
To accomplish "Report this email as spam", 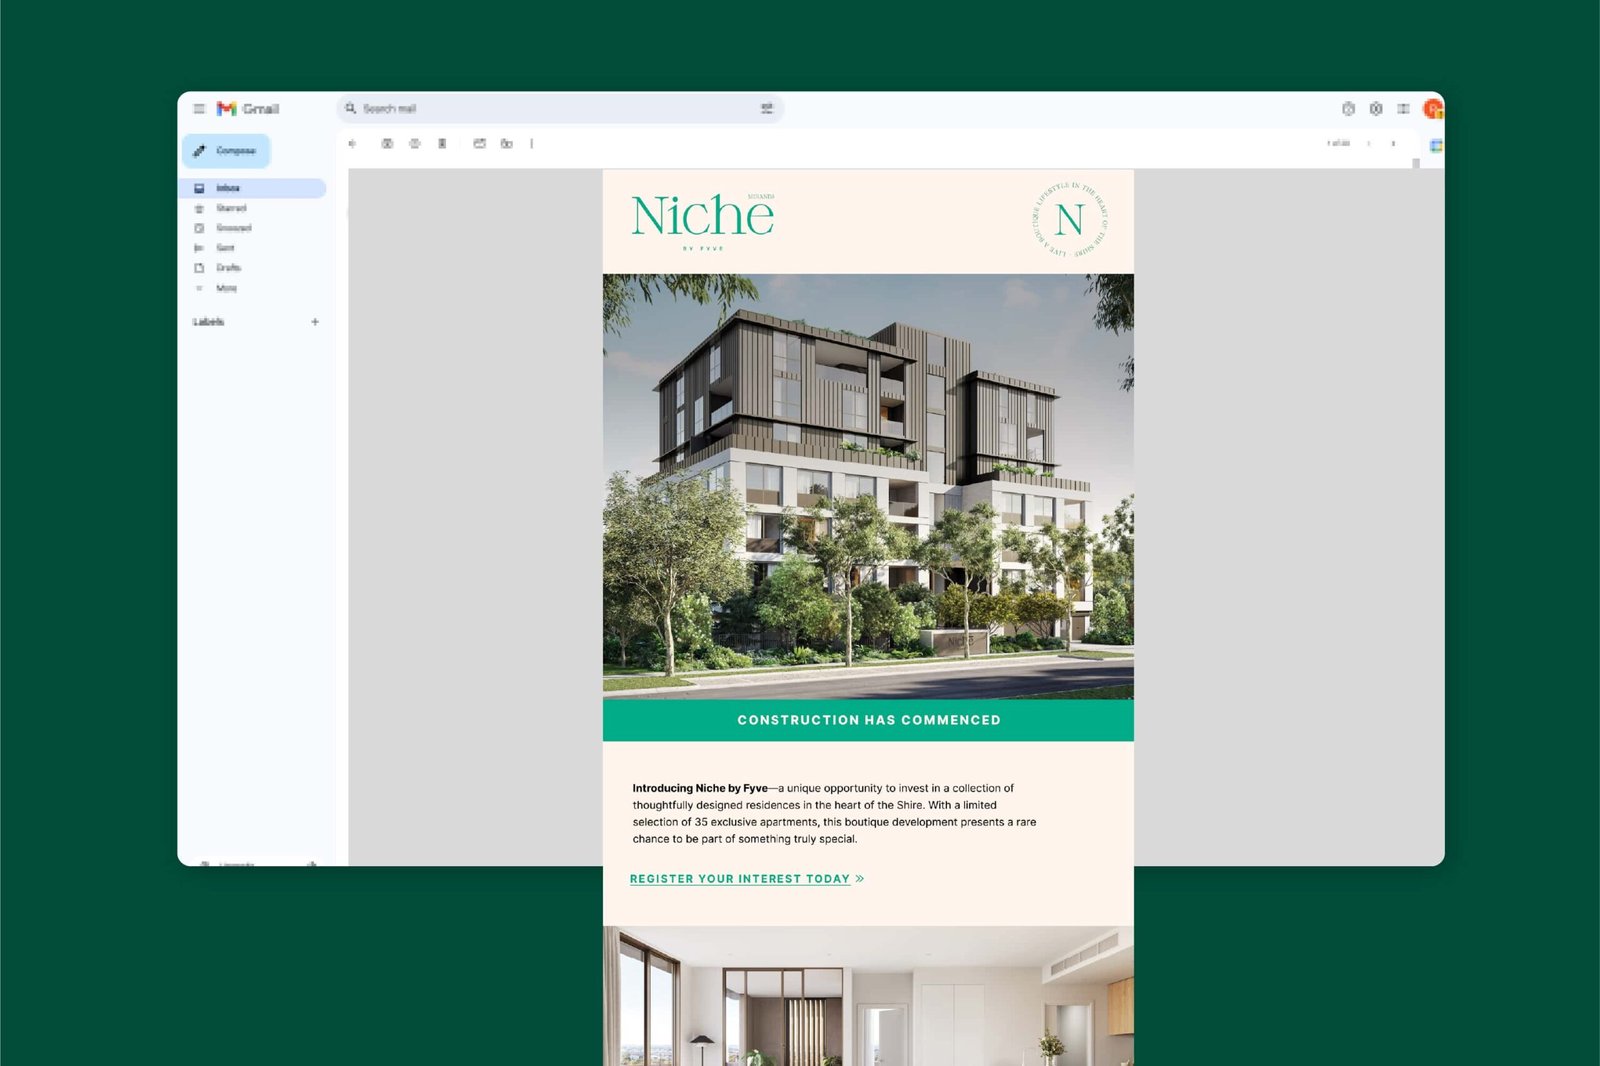I will (x=415, y=144).
